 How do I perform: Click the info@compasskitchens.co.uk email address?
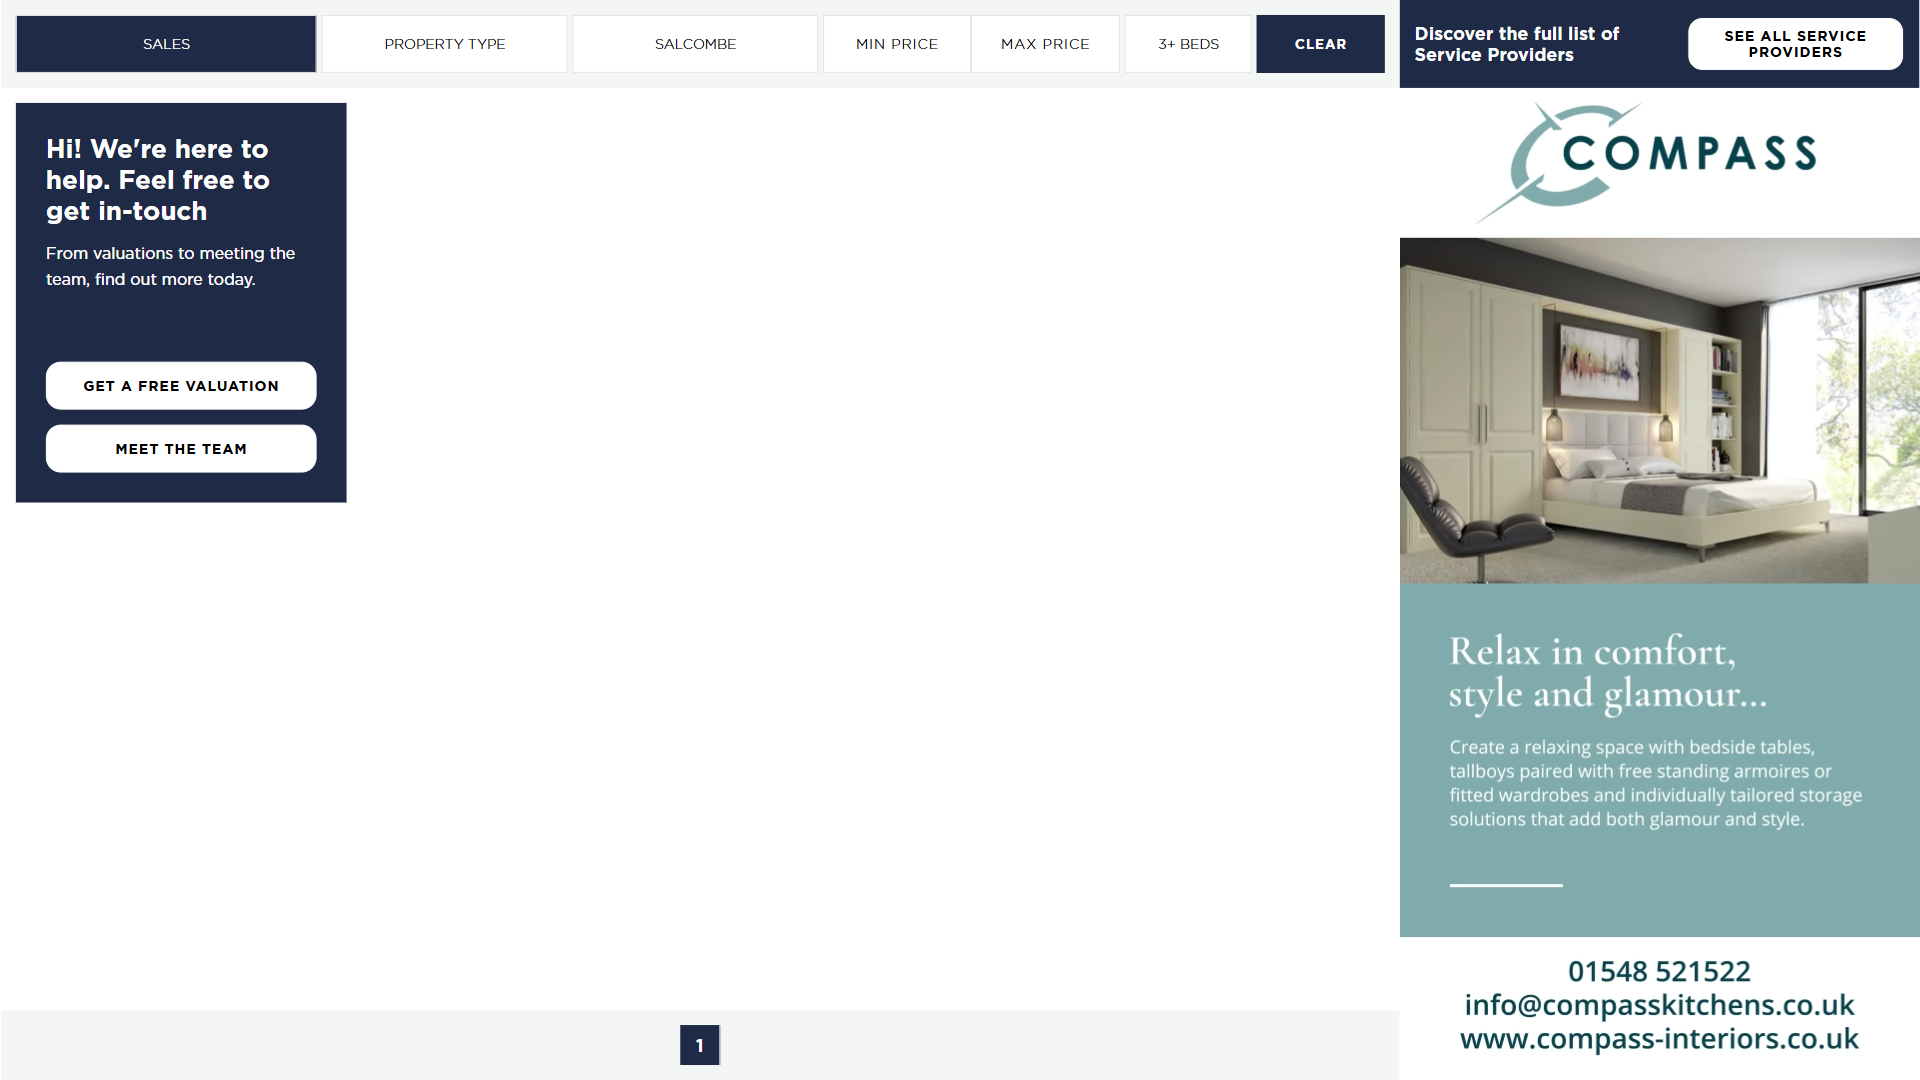click(1659, 1005)
